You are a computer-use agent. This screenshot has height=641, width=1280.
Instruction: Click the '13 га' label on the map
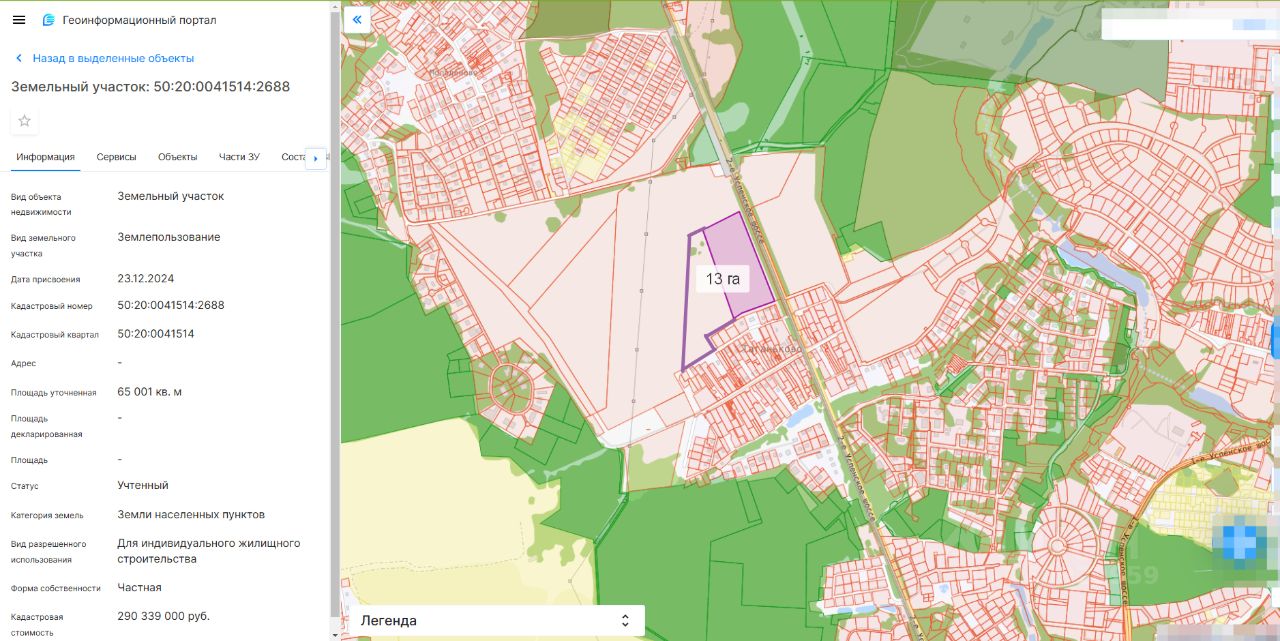click(722, 279)
